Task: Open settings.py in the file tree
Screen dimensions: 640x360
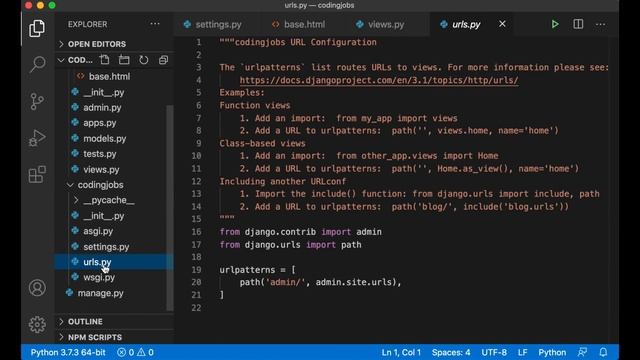Action: click(x=106, y=247)
